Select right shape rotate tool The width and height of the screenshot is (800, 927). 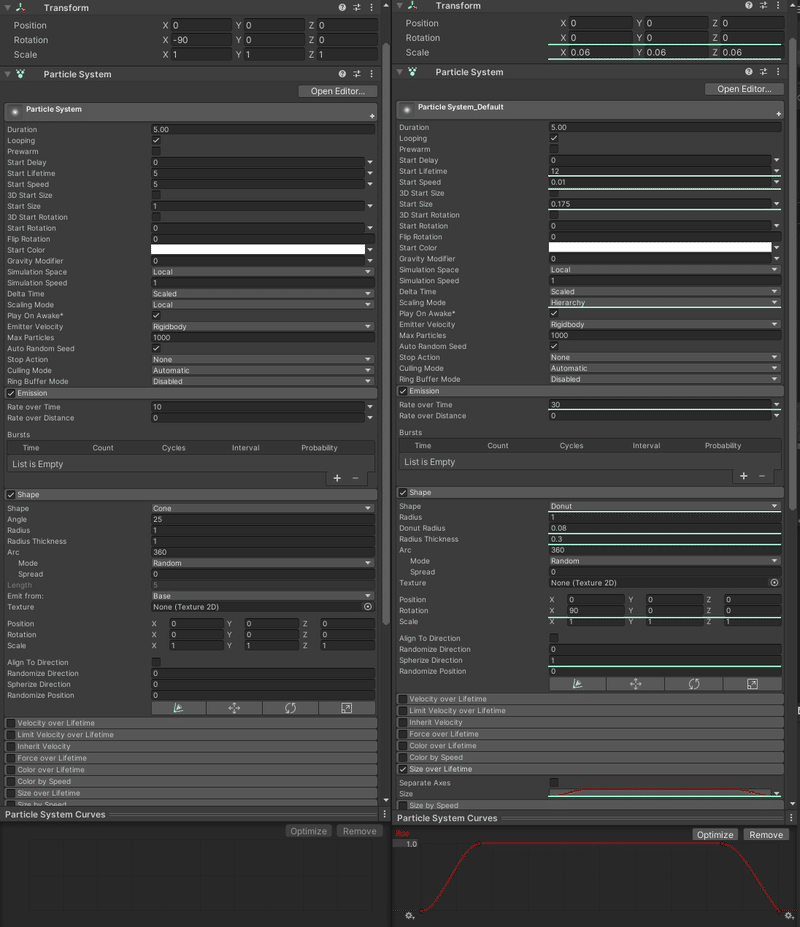[x=694, y=684]
